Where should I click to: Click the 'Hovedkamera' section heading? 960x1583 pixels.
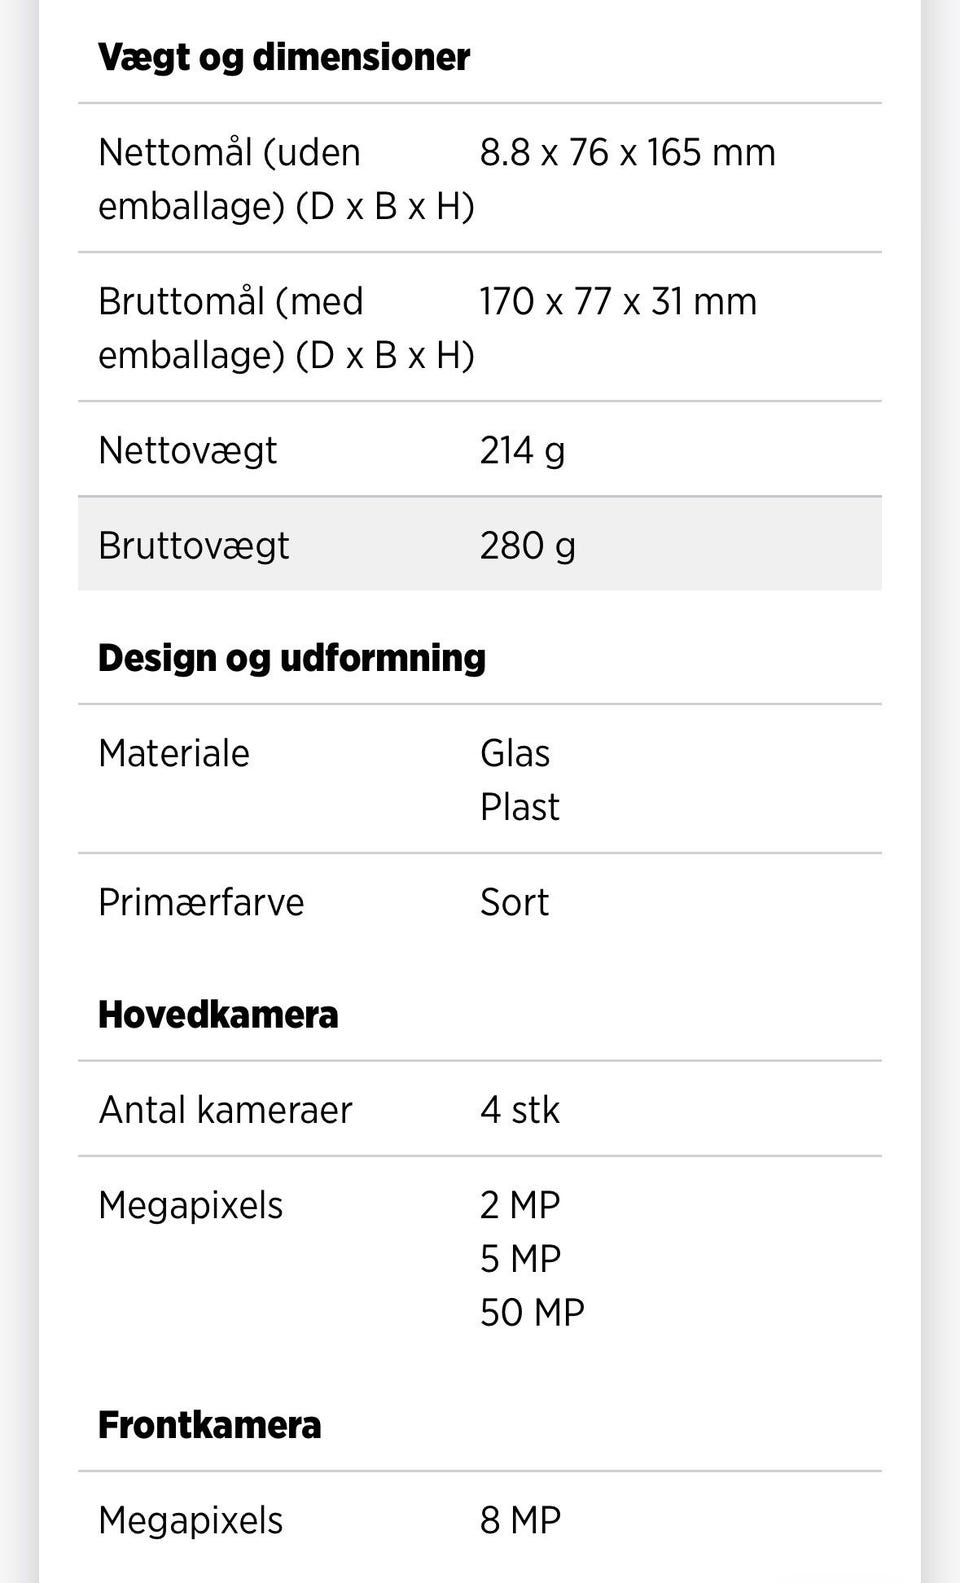[x=218, y=1015]
